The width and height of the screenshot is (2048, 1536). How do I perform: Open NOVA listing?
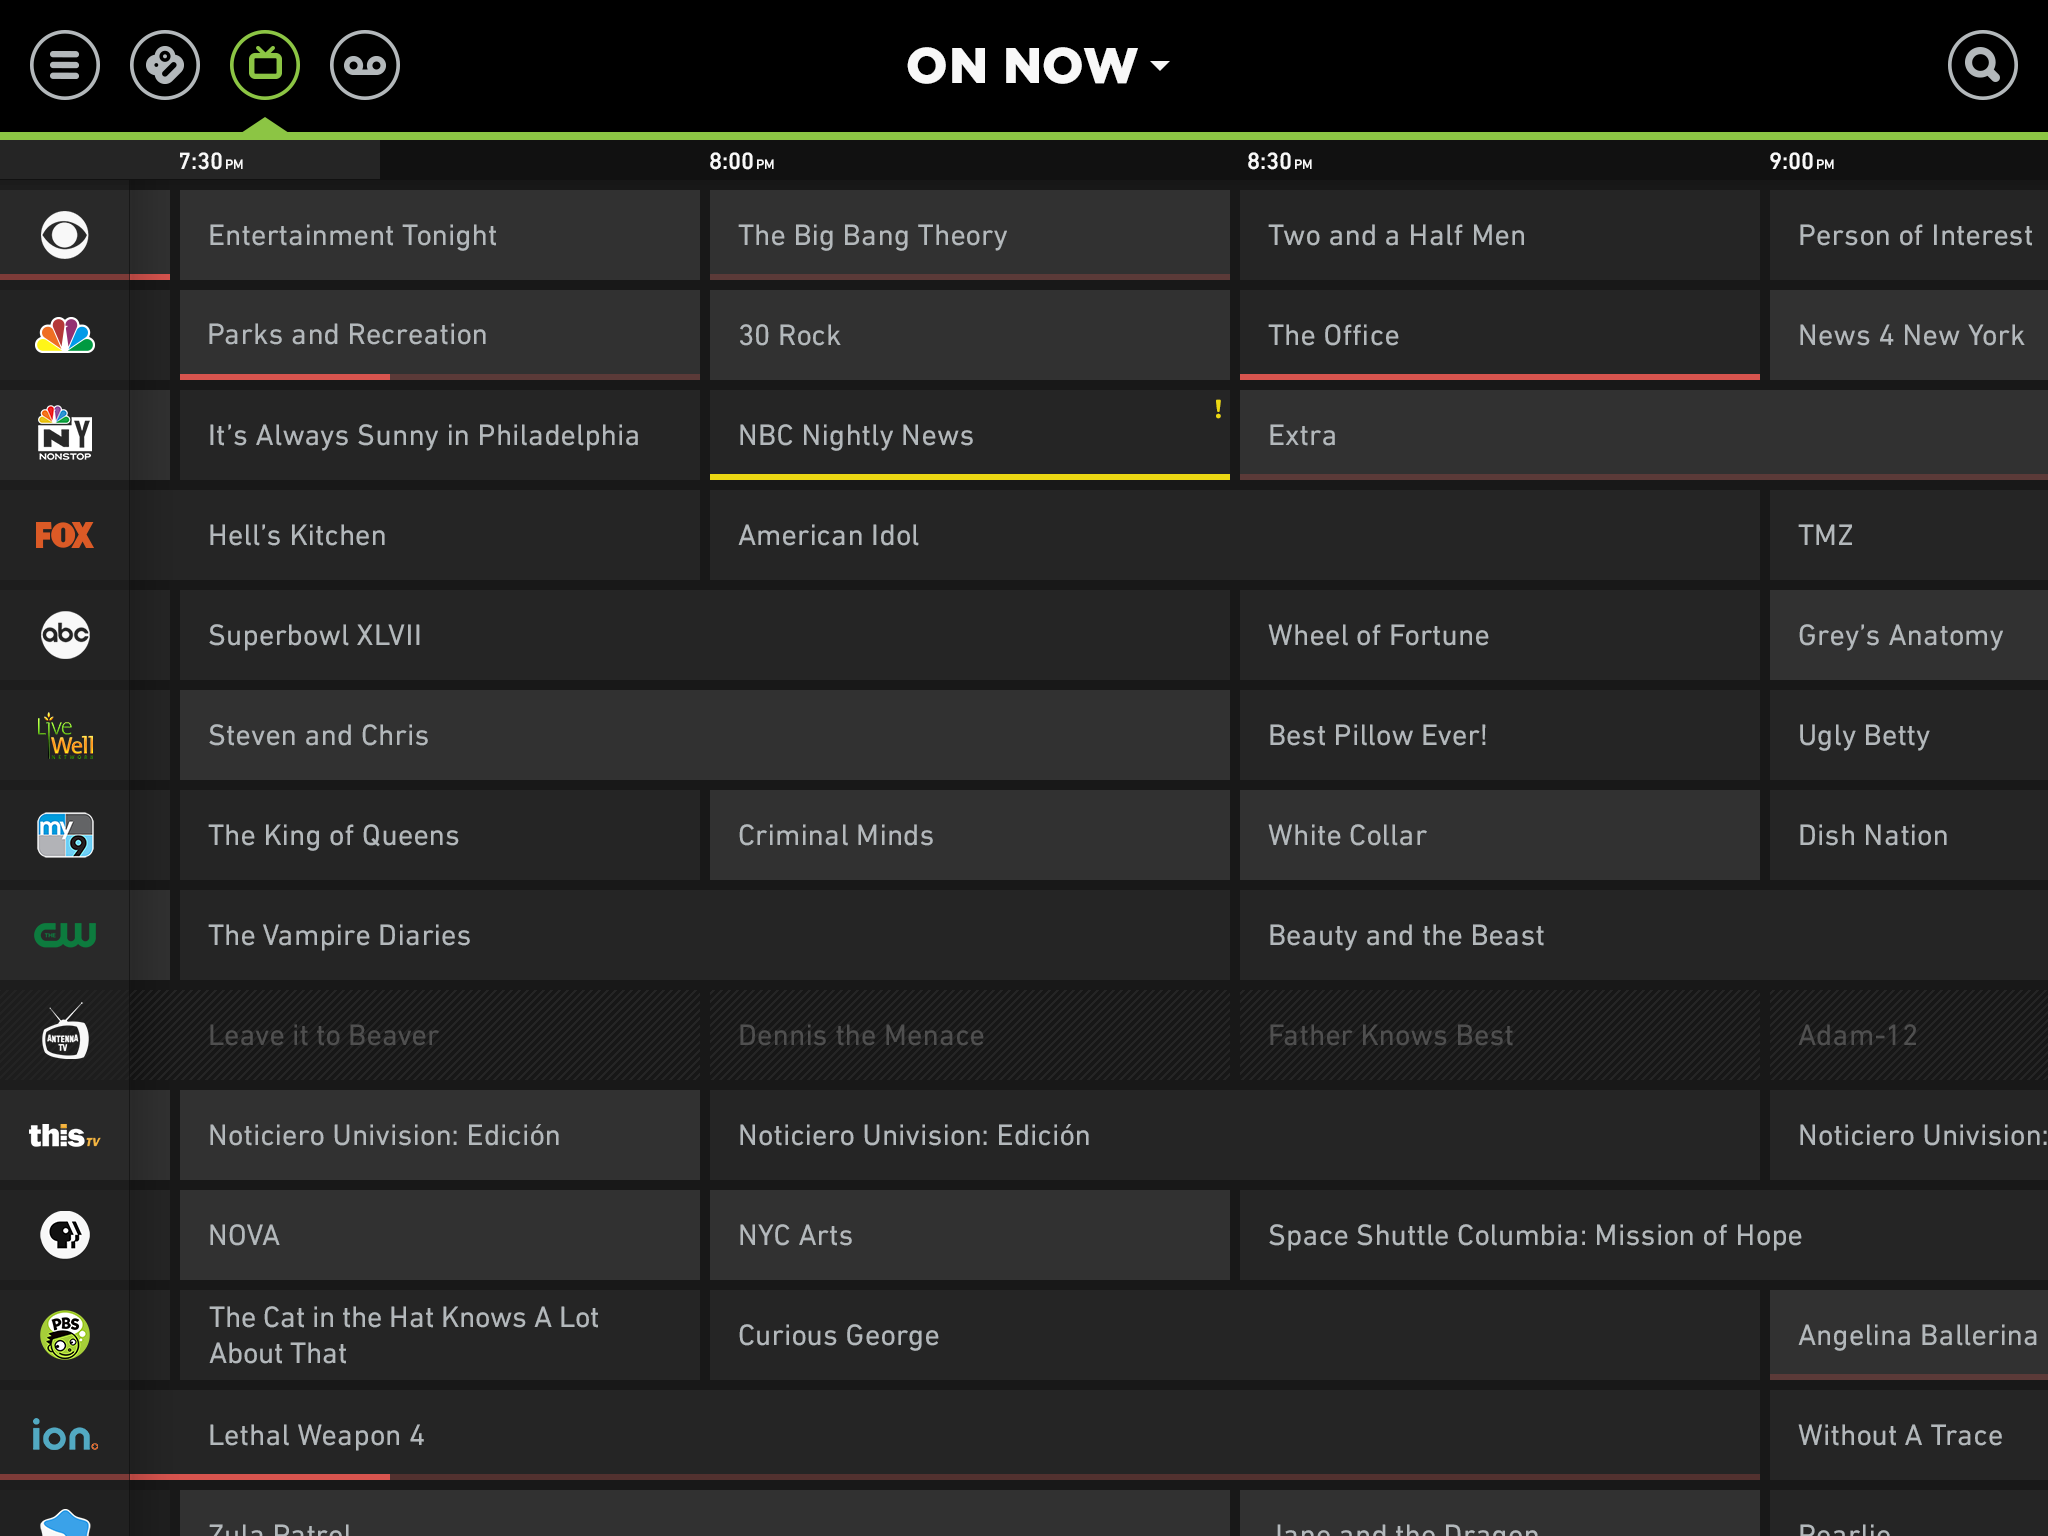440,1235
